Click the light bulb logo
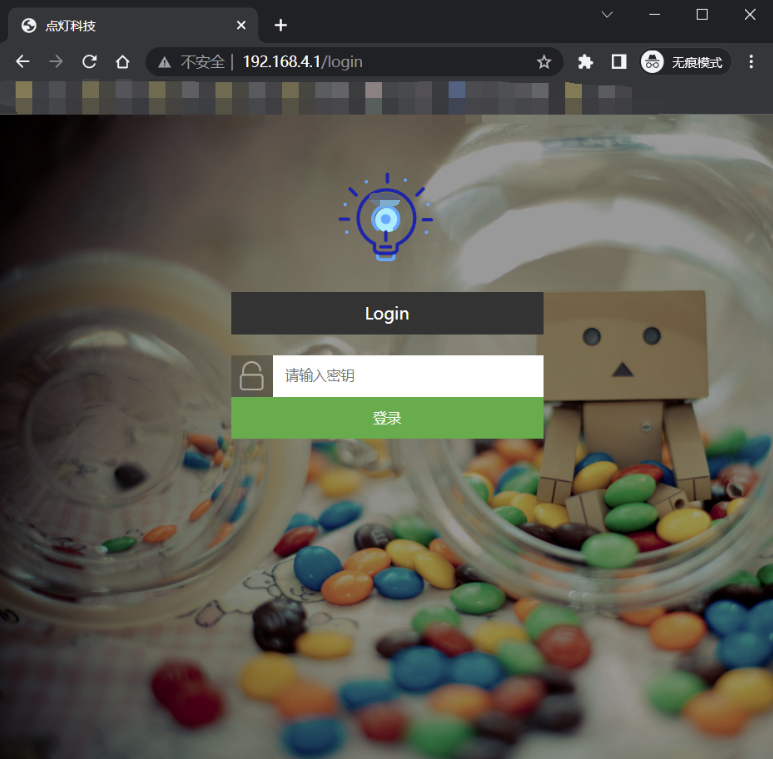This screenshot has height=759, width=773. coord(386,217)
